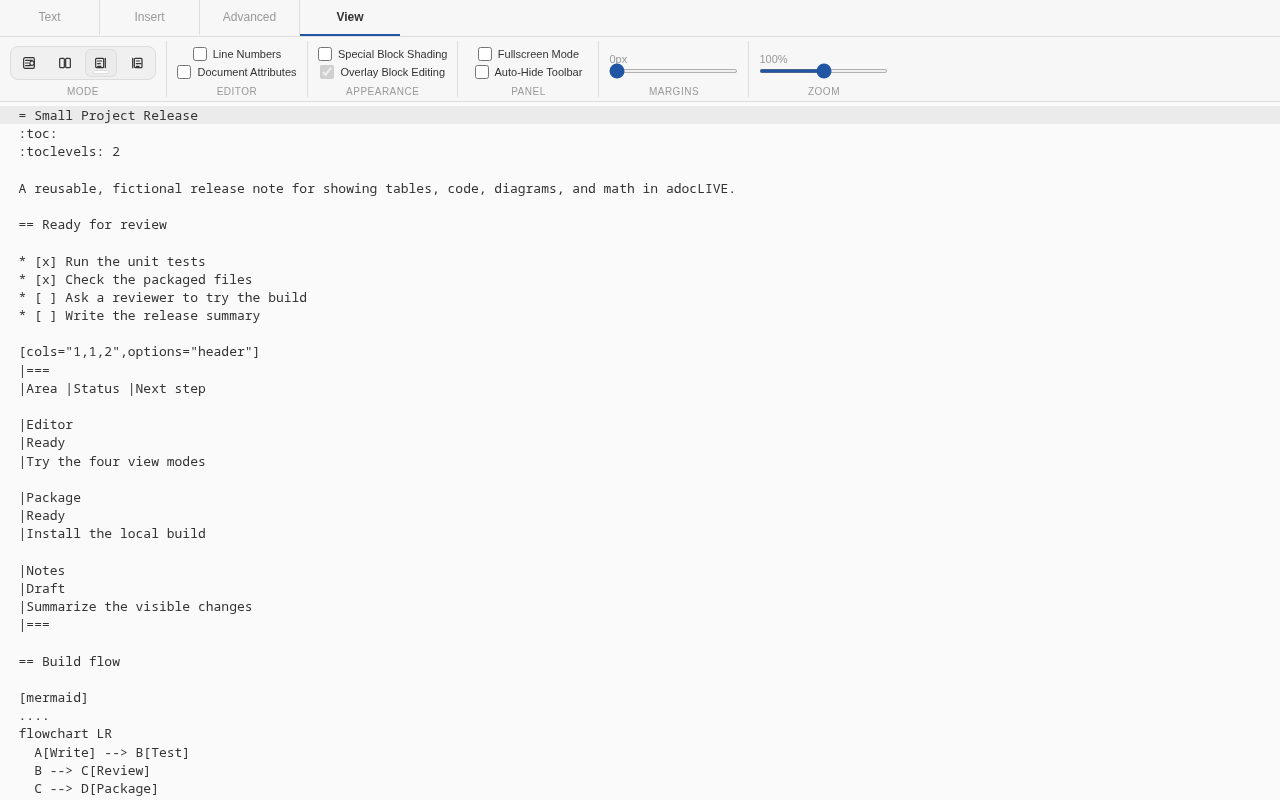
Task: Click the '|Install the local build' line
Action: point(112,533)
